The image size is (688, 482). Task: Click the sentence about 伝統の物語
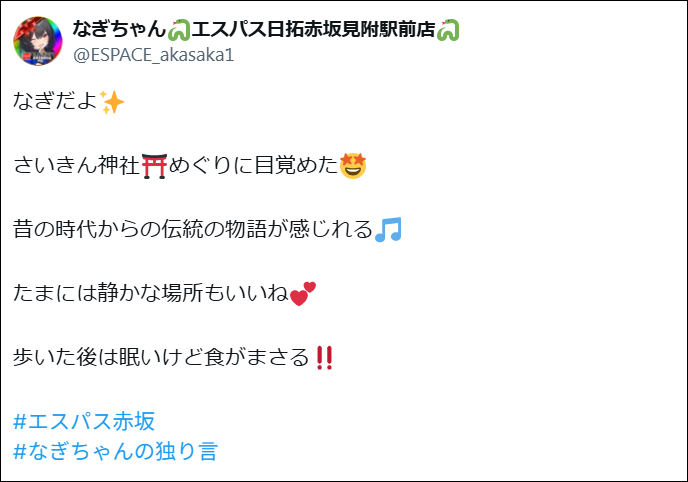click(x=207, y=229)
